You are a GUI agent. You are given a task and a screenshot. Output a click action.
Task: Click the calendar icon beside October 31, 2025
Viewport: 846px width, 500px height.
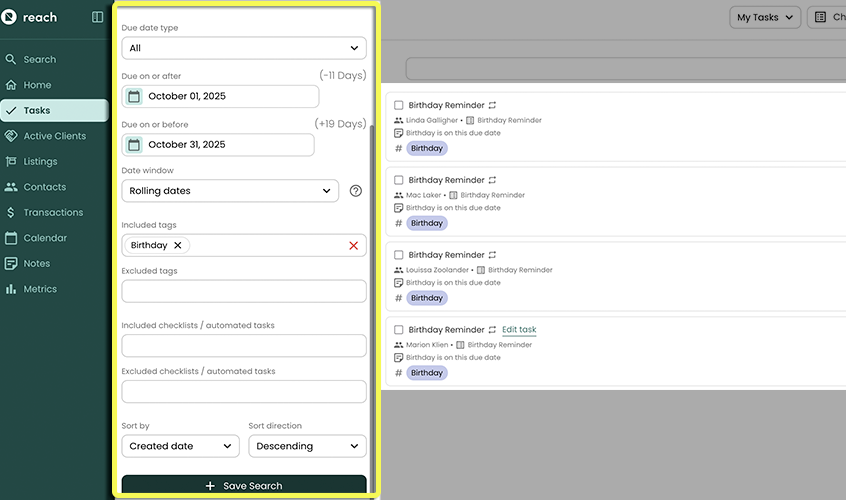134,145
